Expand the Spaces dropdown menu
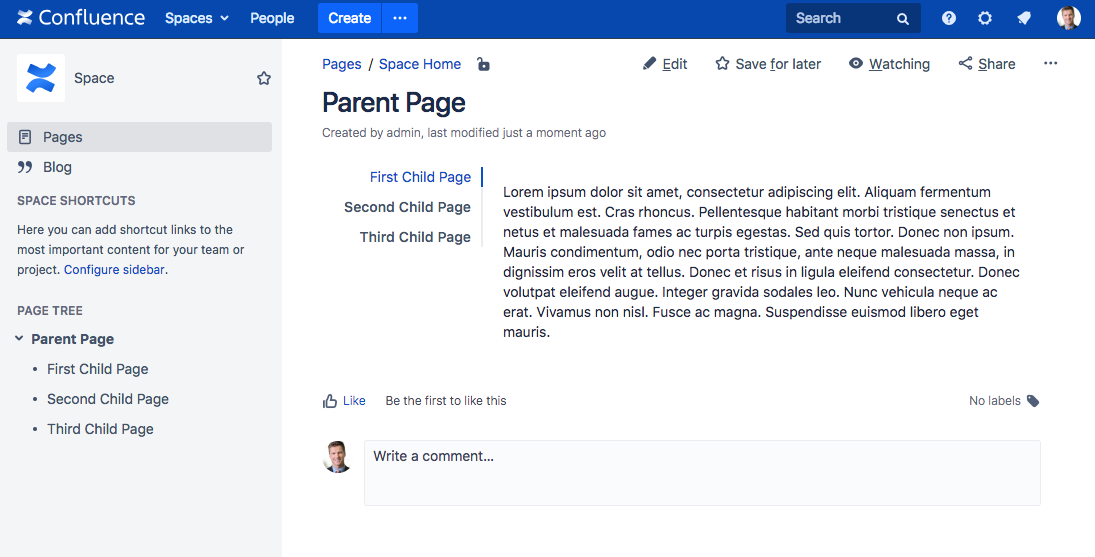Viewport: 1095px width, 557px height. coord(196,18)
